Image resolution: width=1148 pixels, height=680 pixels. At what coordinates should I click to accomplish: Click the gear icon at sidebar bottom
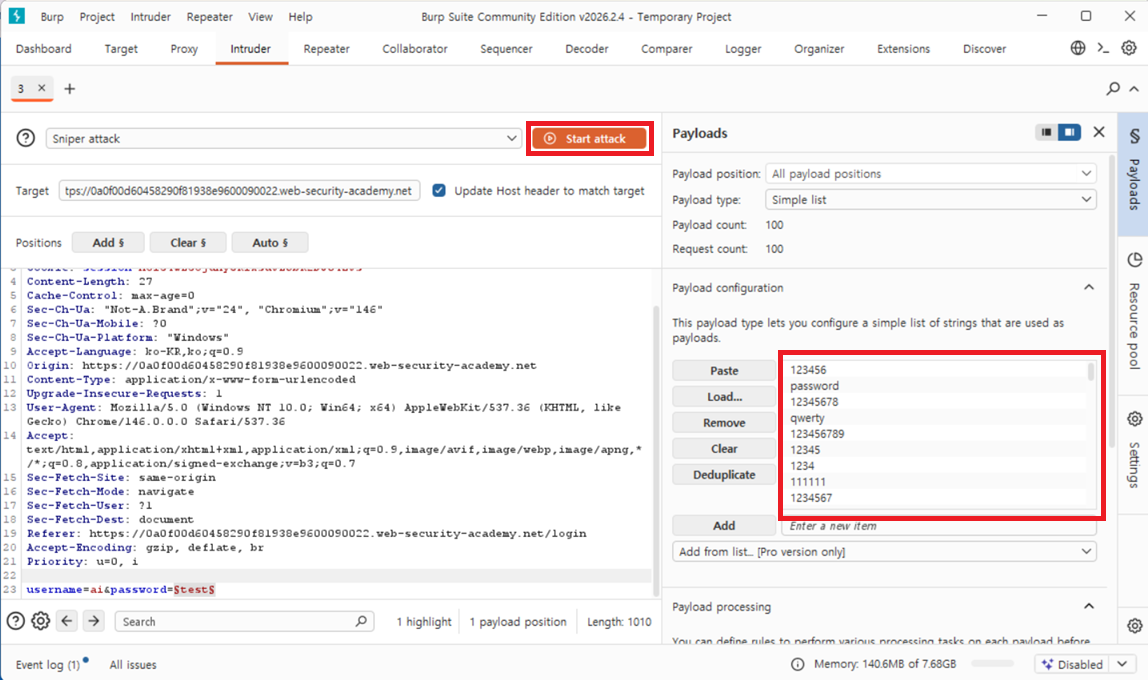1134,626
